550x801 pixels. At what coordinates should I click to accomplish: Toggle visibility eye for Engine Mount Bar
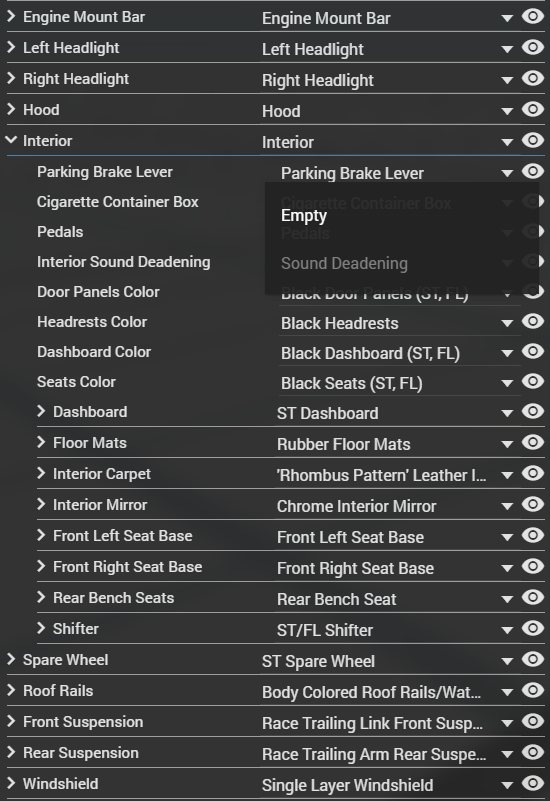(x=533, y=16)
